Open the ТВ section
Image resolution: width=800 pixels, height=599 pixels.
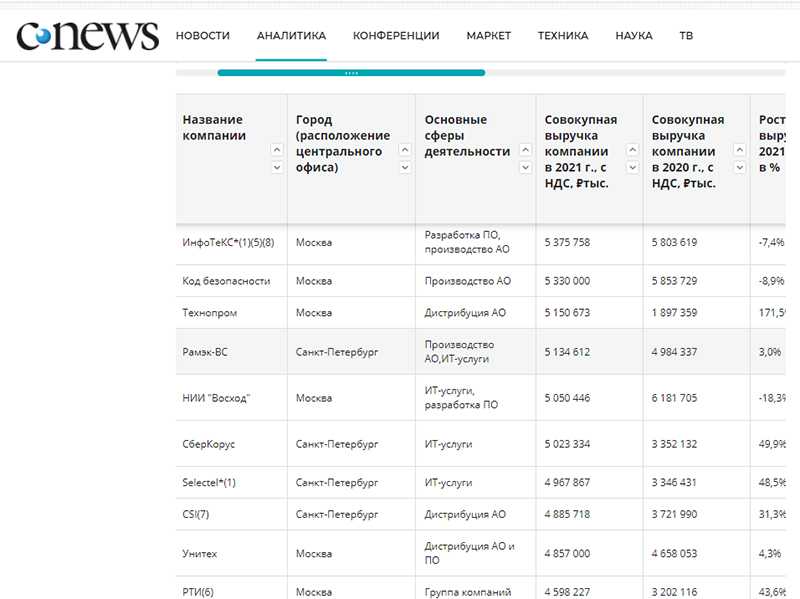[x=686, y=36]
